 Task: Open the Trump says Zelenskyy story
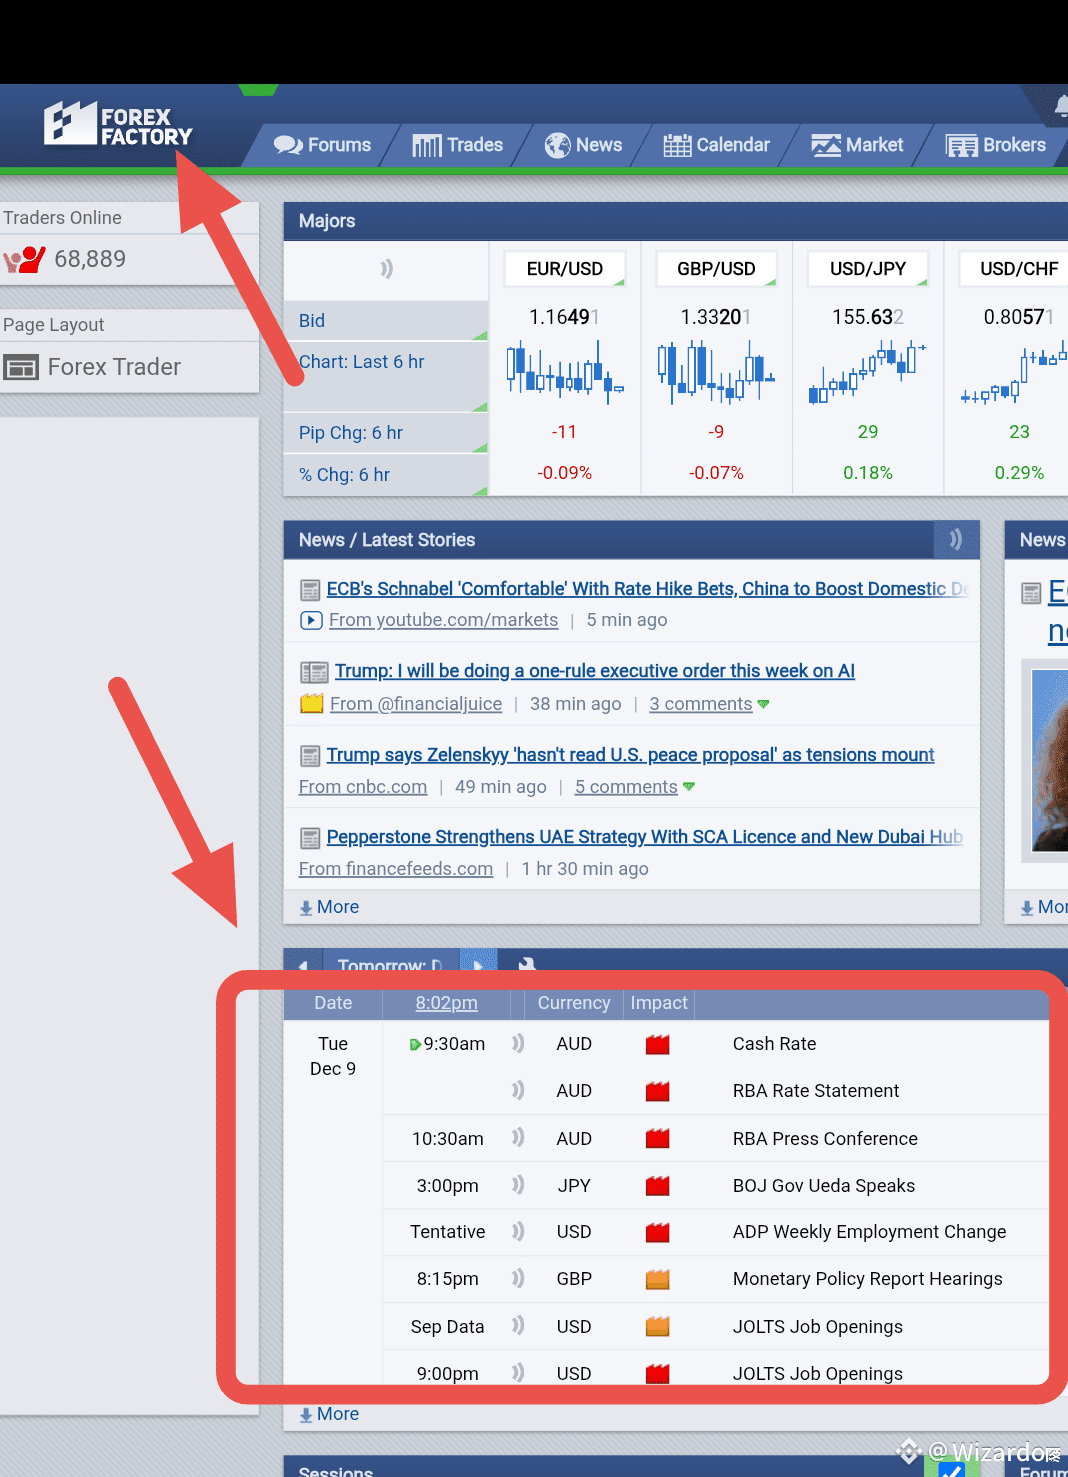tap(630, 755)
